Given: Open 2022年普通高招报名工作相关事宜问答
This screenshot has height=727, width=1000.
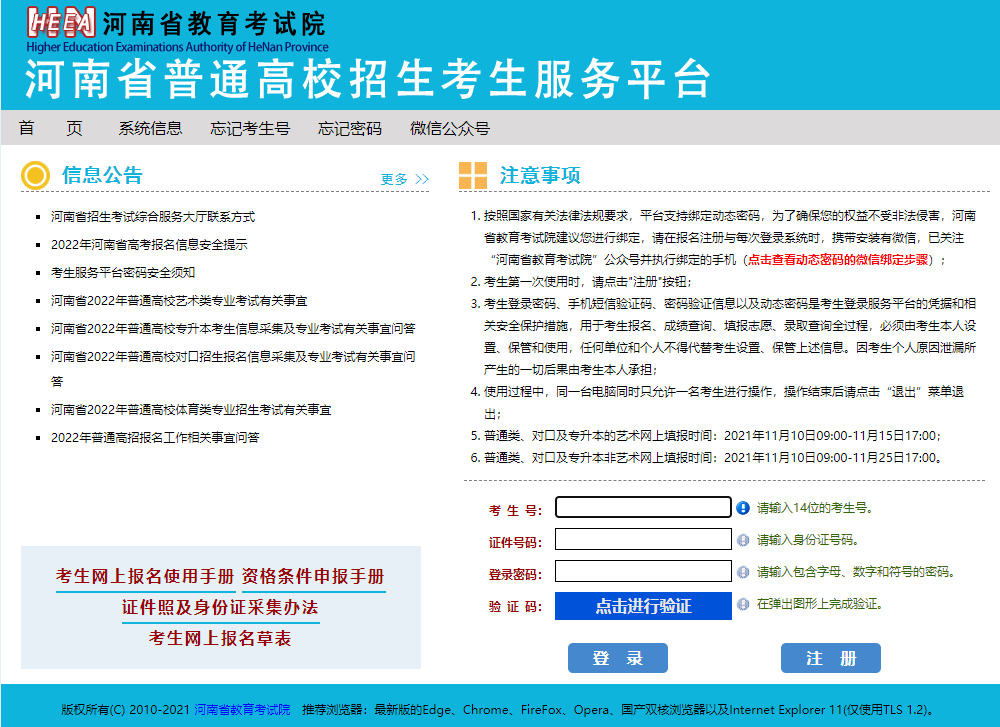Looking at the screenshot, I should pyautogui.click(x=155, y=438).
